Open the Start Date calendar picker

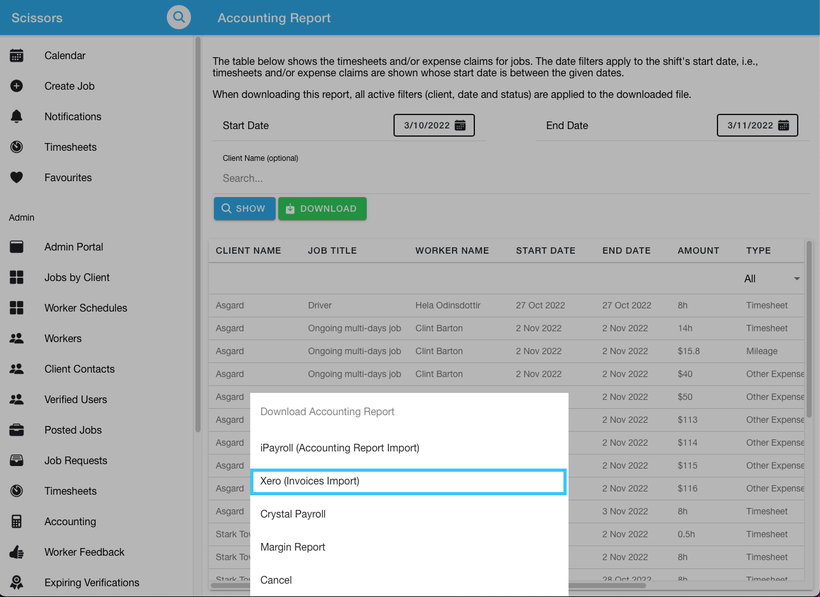tap(460, 125)
